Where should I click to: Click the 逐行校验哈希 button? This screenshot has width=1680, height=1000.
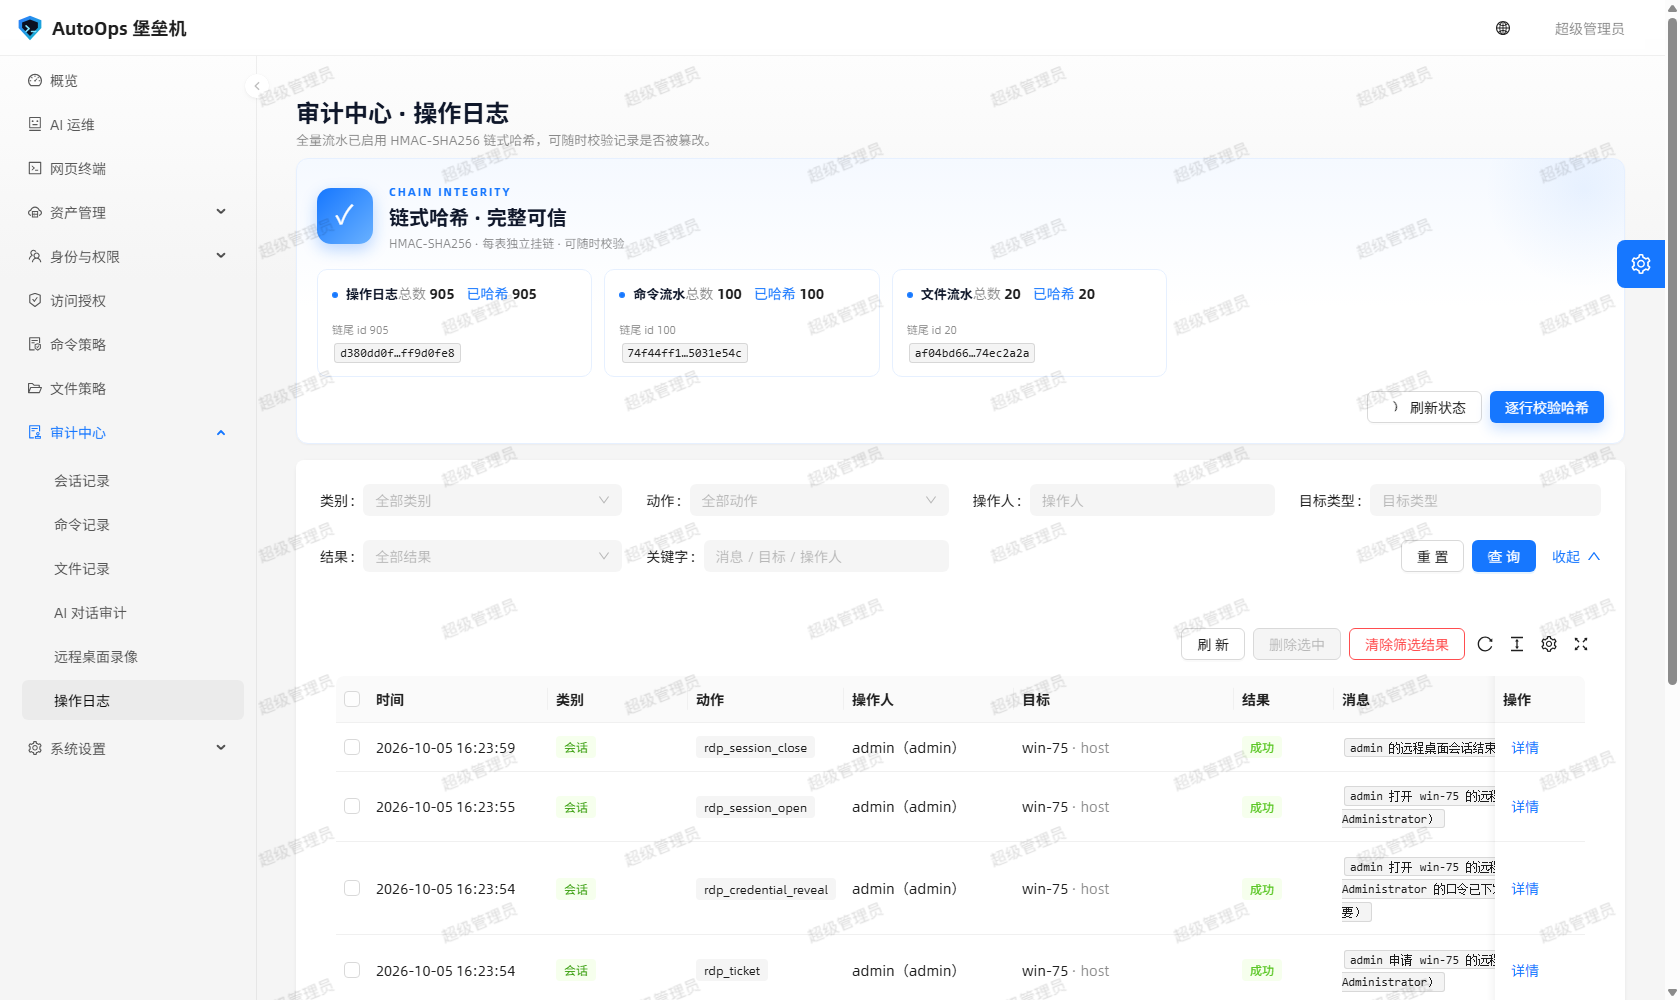[x=1546, y=407]
